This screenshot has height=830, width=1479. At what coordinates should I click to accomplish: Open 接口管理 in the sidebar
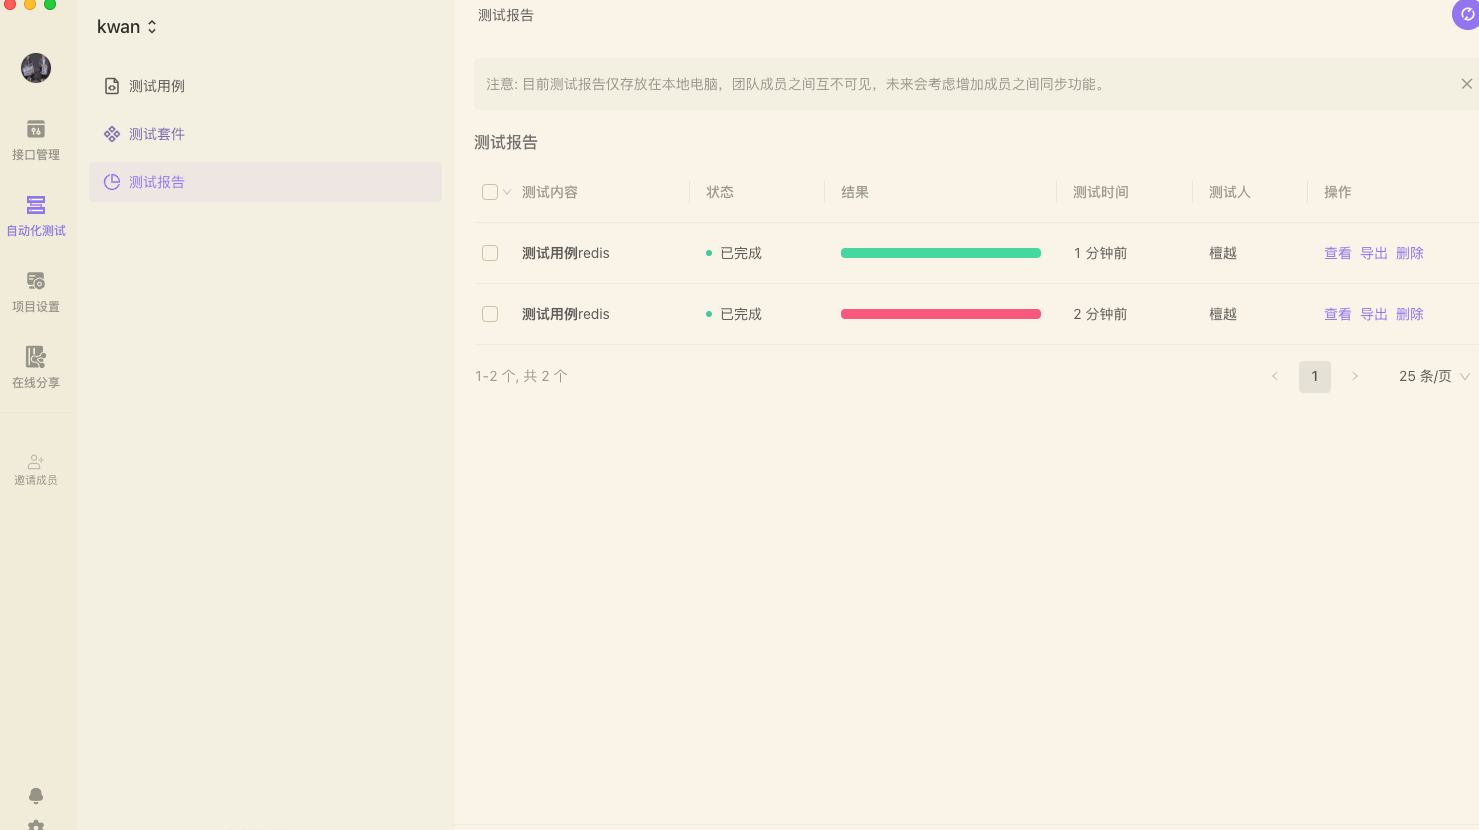pos(36,140)
